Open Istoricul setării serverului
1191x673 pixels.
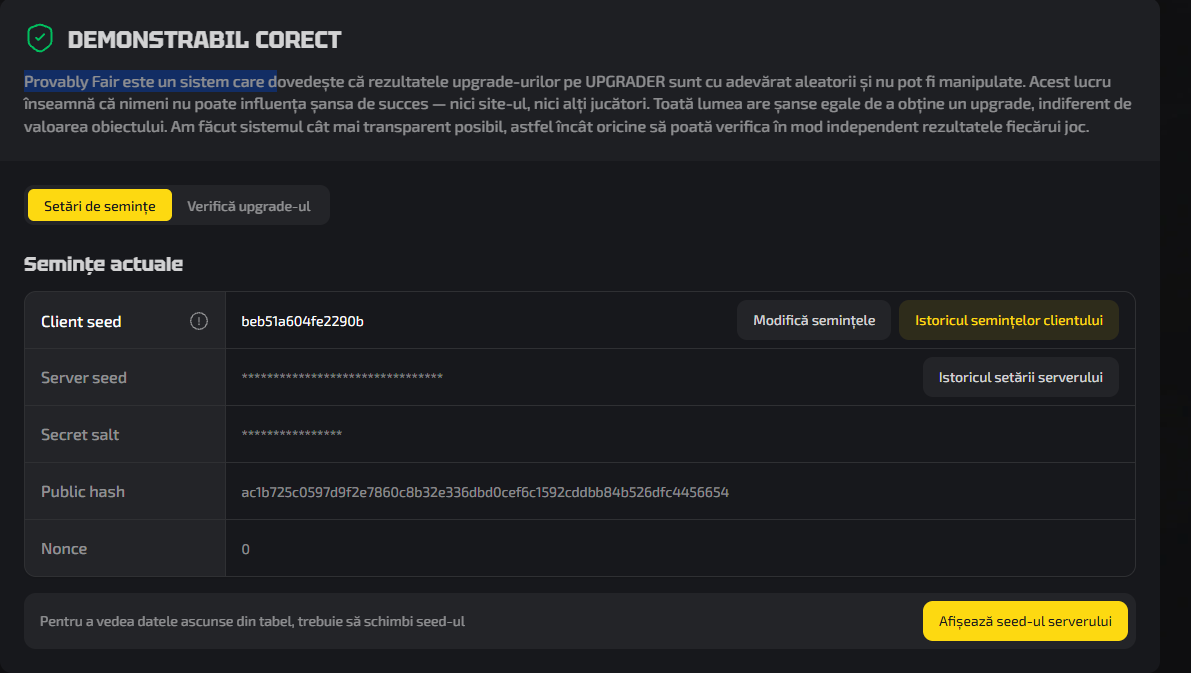click(1020, 378)
